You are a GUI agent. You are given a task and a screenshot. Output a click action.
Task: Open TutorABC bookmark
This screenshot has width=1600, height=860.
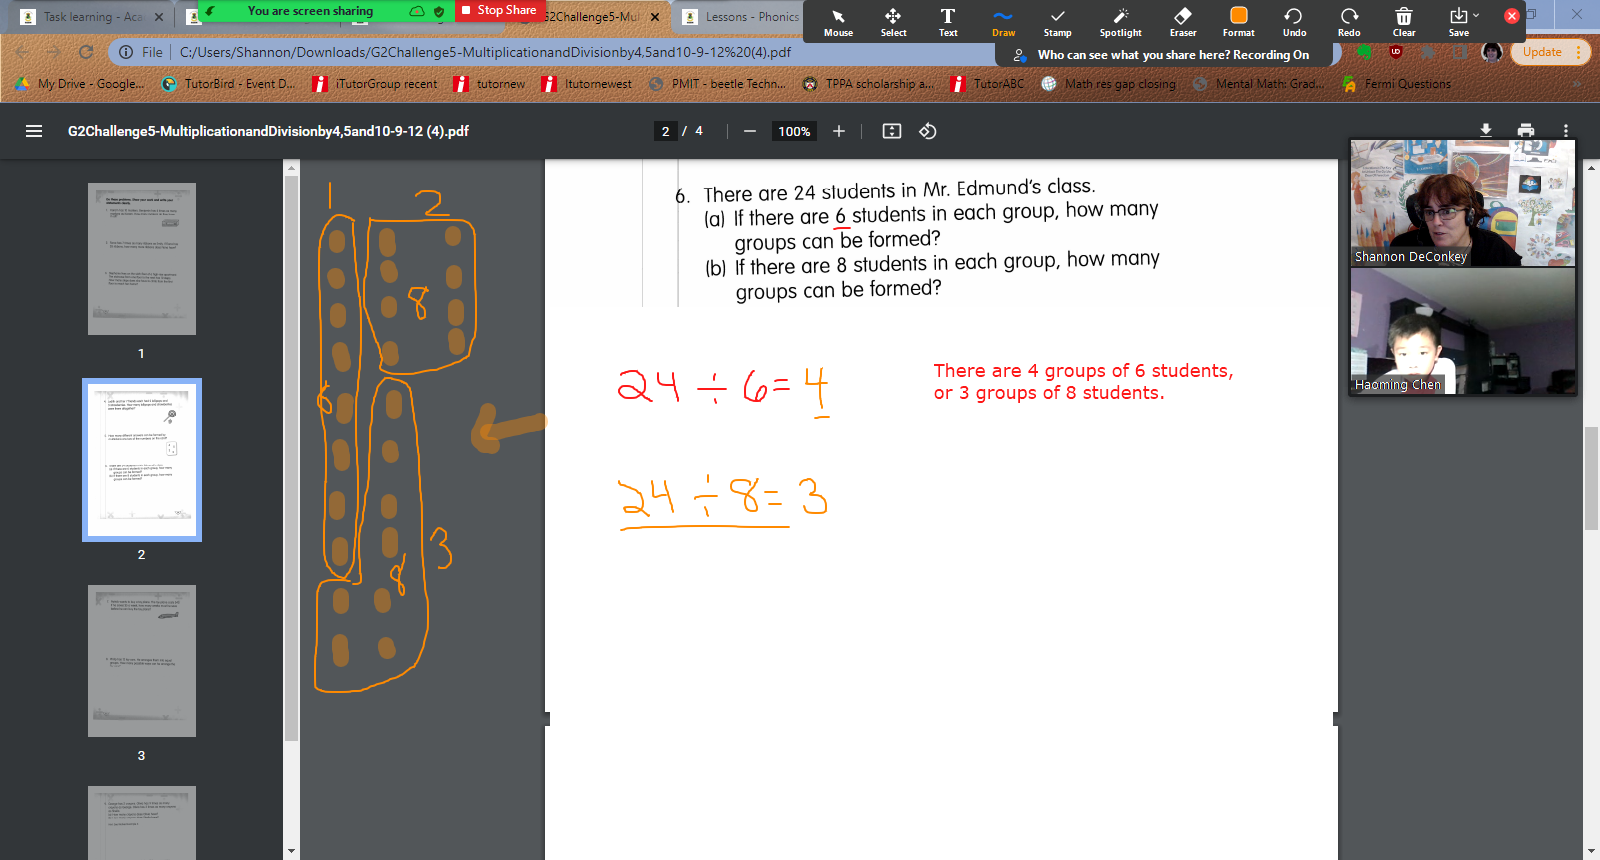point(987,84)
